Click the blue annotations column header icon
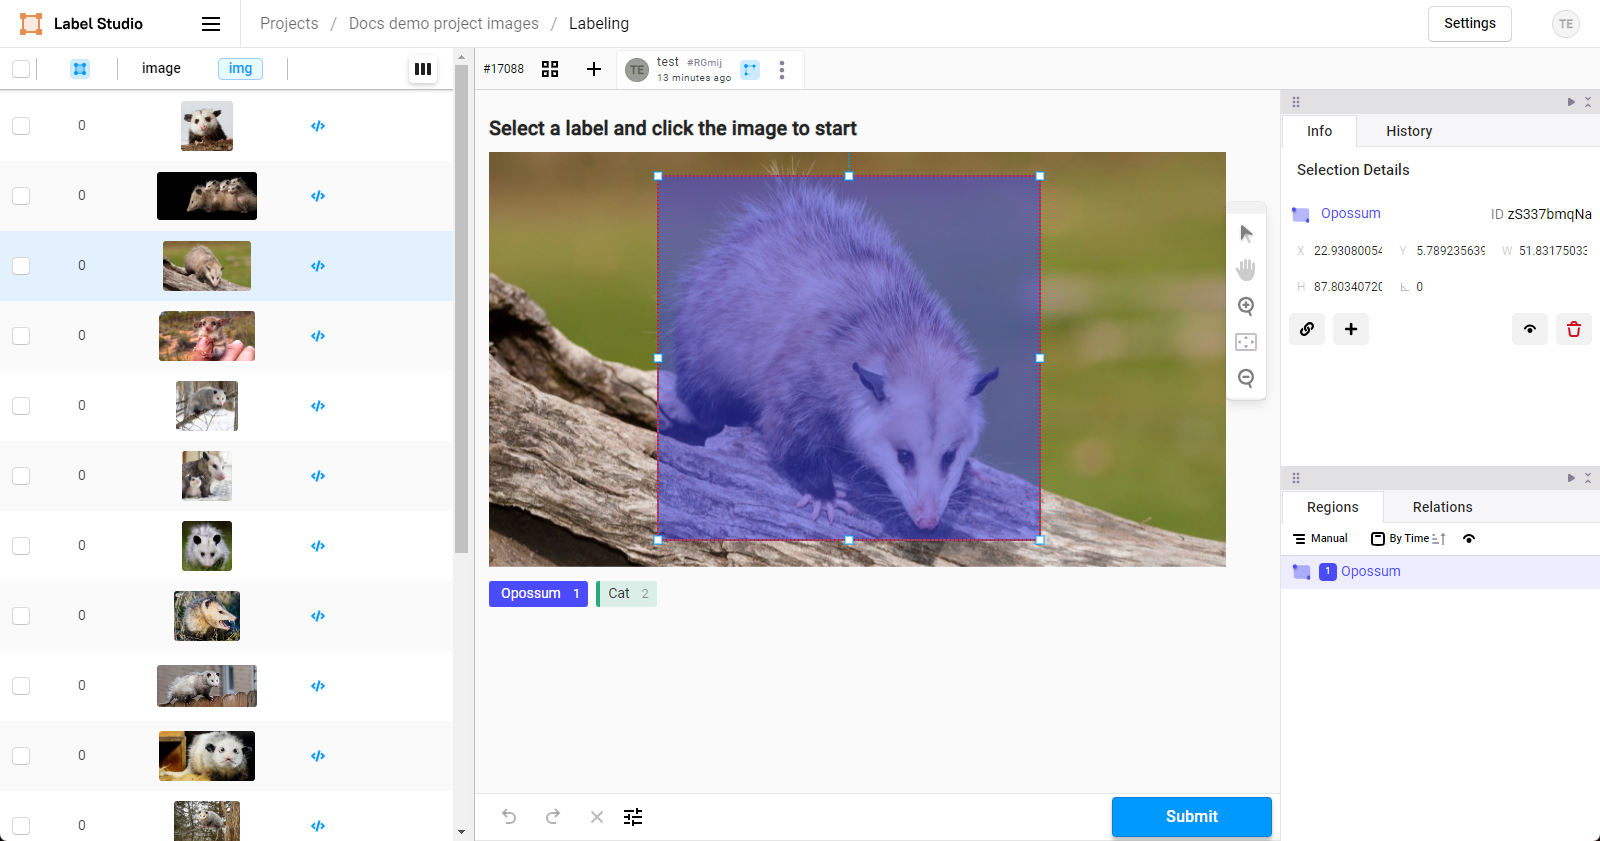 pos(80,69)
